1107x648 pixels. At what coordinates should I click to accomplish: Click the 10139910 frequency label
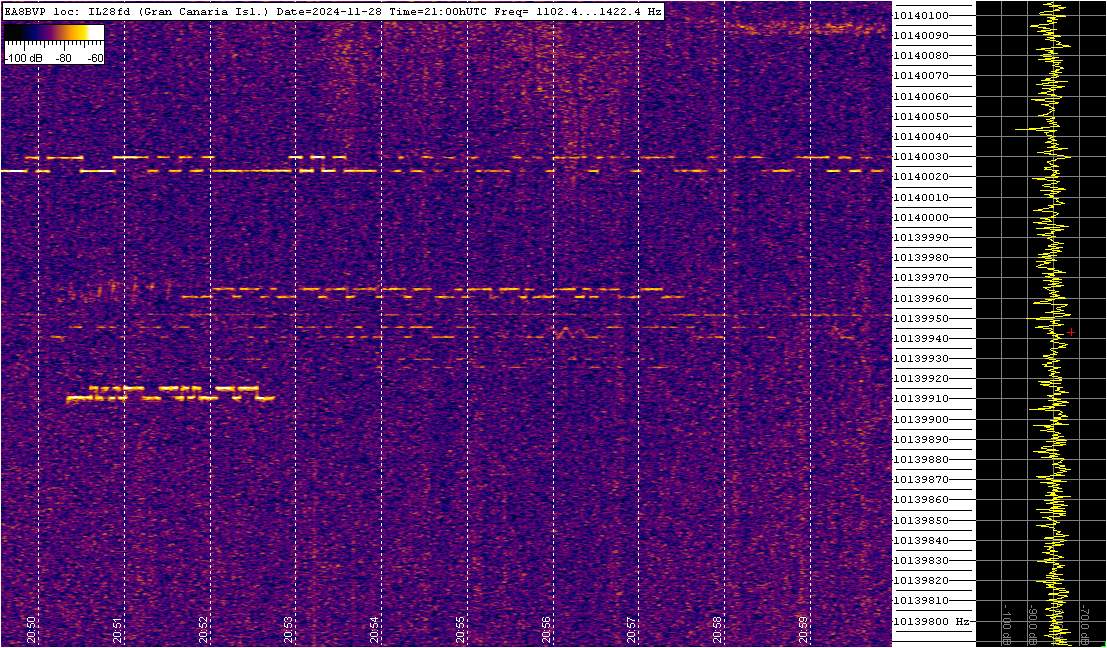921,399
